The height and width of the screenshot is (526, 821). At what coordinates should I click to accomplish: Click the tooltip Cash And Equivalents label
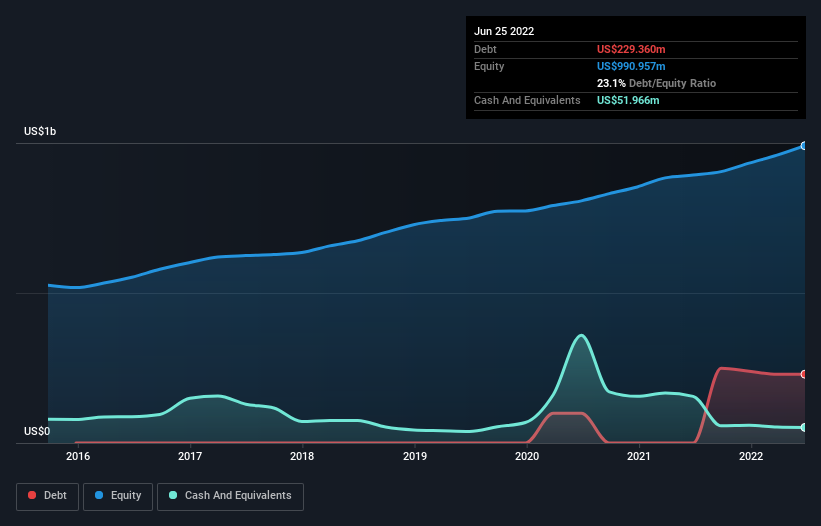coord(527,100)
